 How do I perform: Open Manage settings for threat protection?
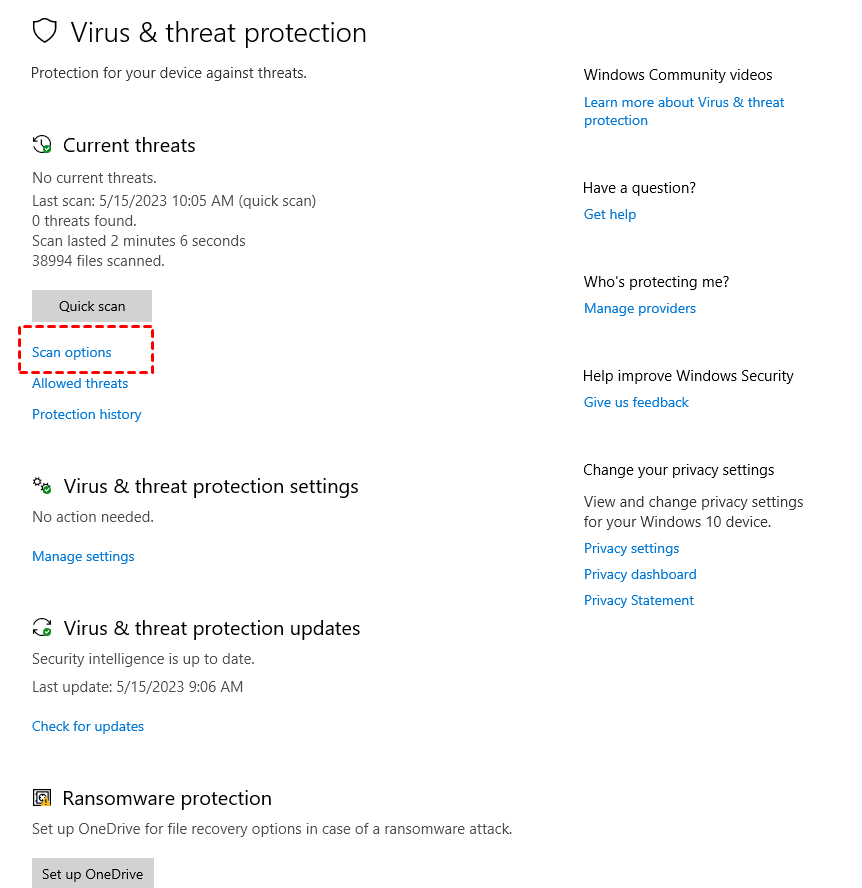[83, 556]
